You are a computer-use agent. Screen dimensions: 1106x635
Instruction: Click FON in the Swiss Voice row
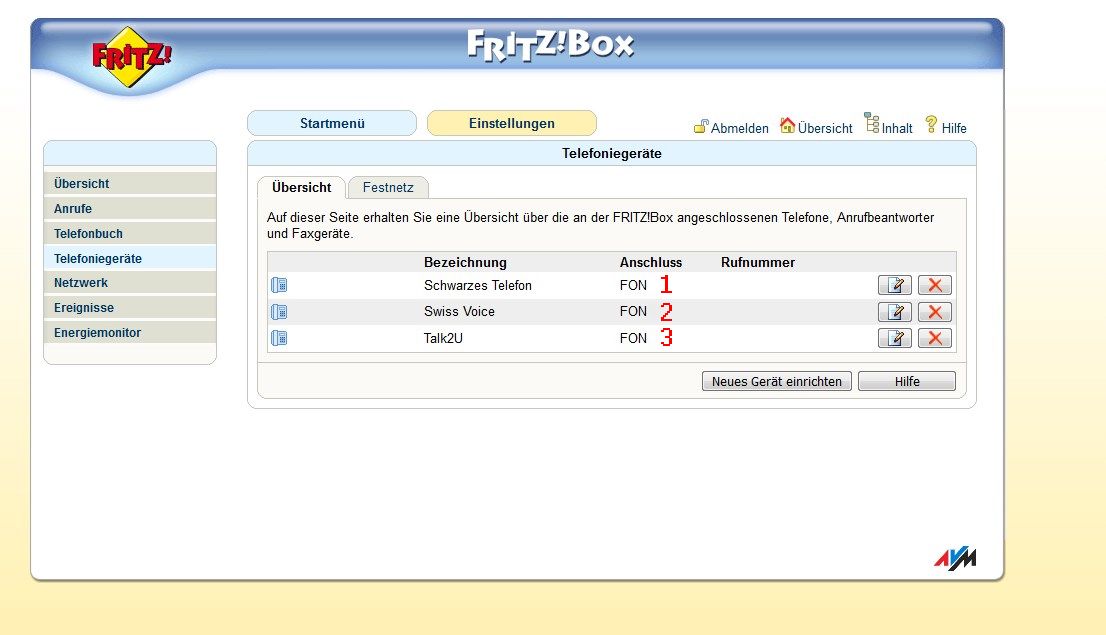633,312
